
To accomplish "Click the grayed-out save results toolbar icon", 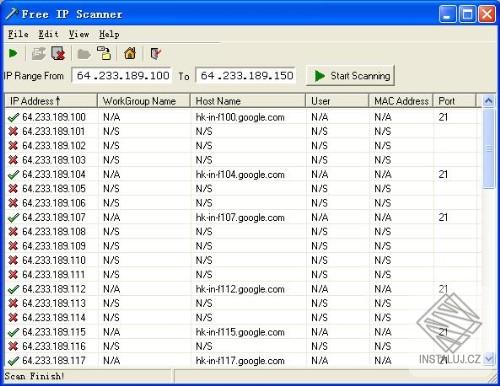I will point(39,54).
